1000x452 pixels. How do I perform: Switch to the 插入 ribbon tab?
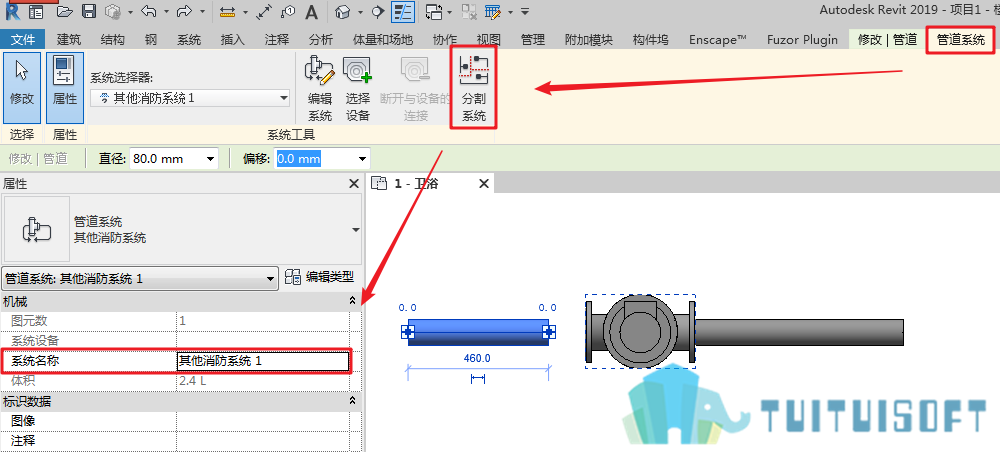point(233,40)
